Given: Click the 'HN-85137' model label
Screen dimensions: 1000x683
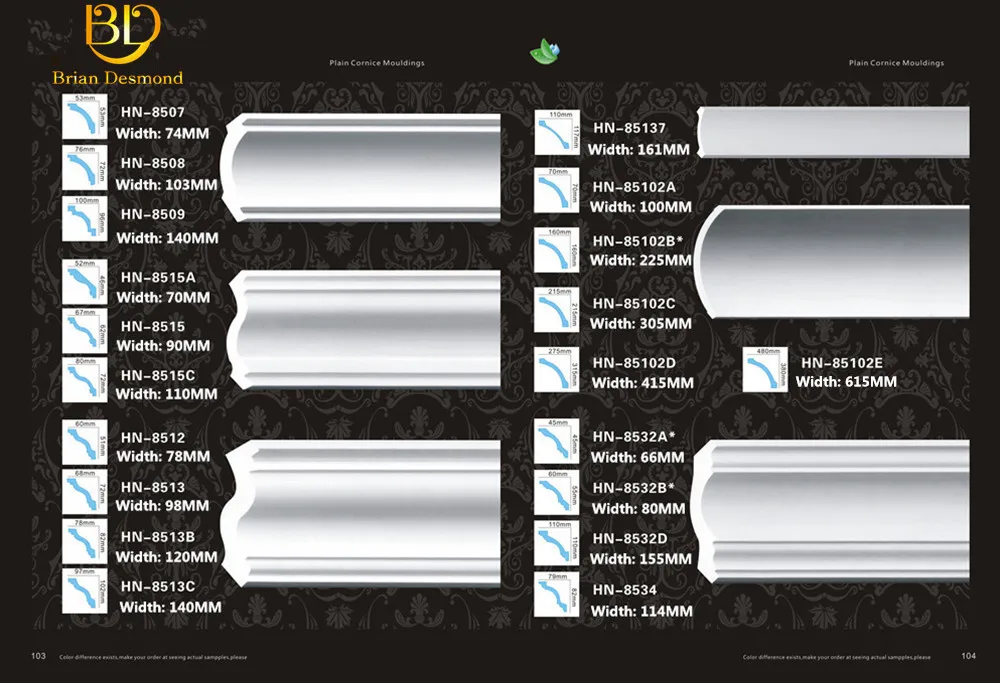Looking at the screenshot, I should [x=629, y=128].
